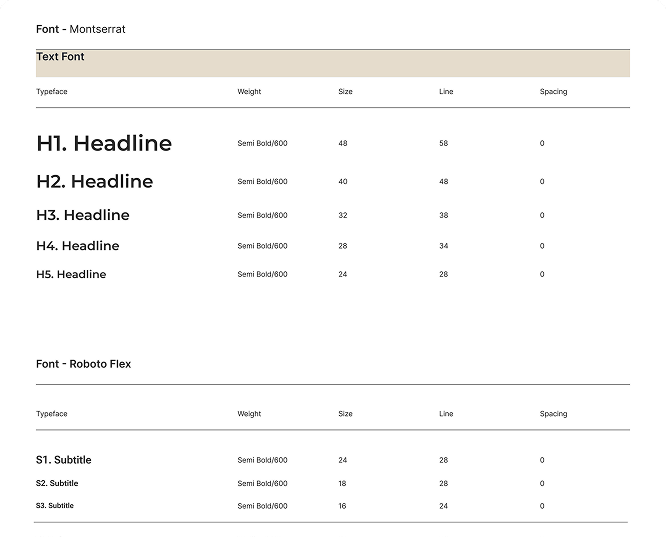This screenshot has width=666, height=537.
Task: Click the 'Text Font' banner label
Action: (60, 57)
